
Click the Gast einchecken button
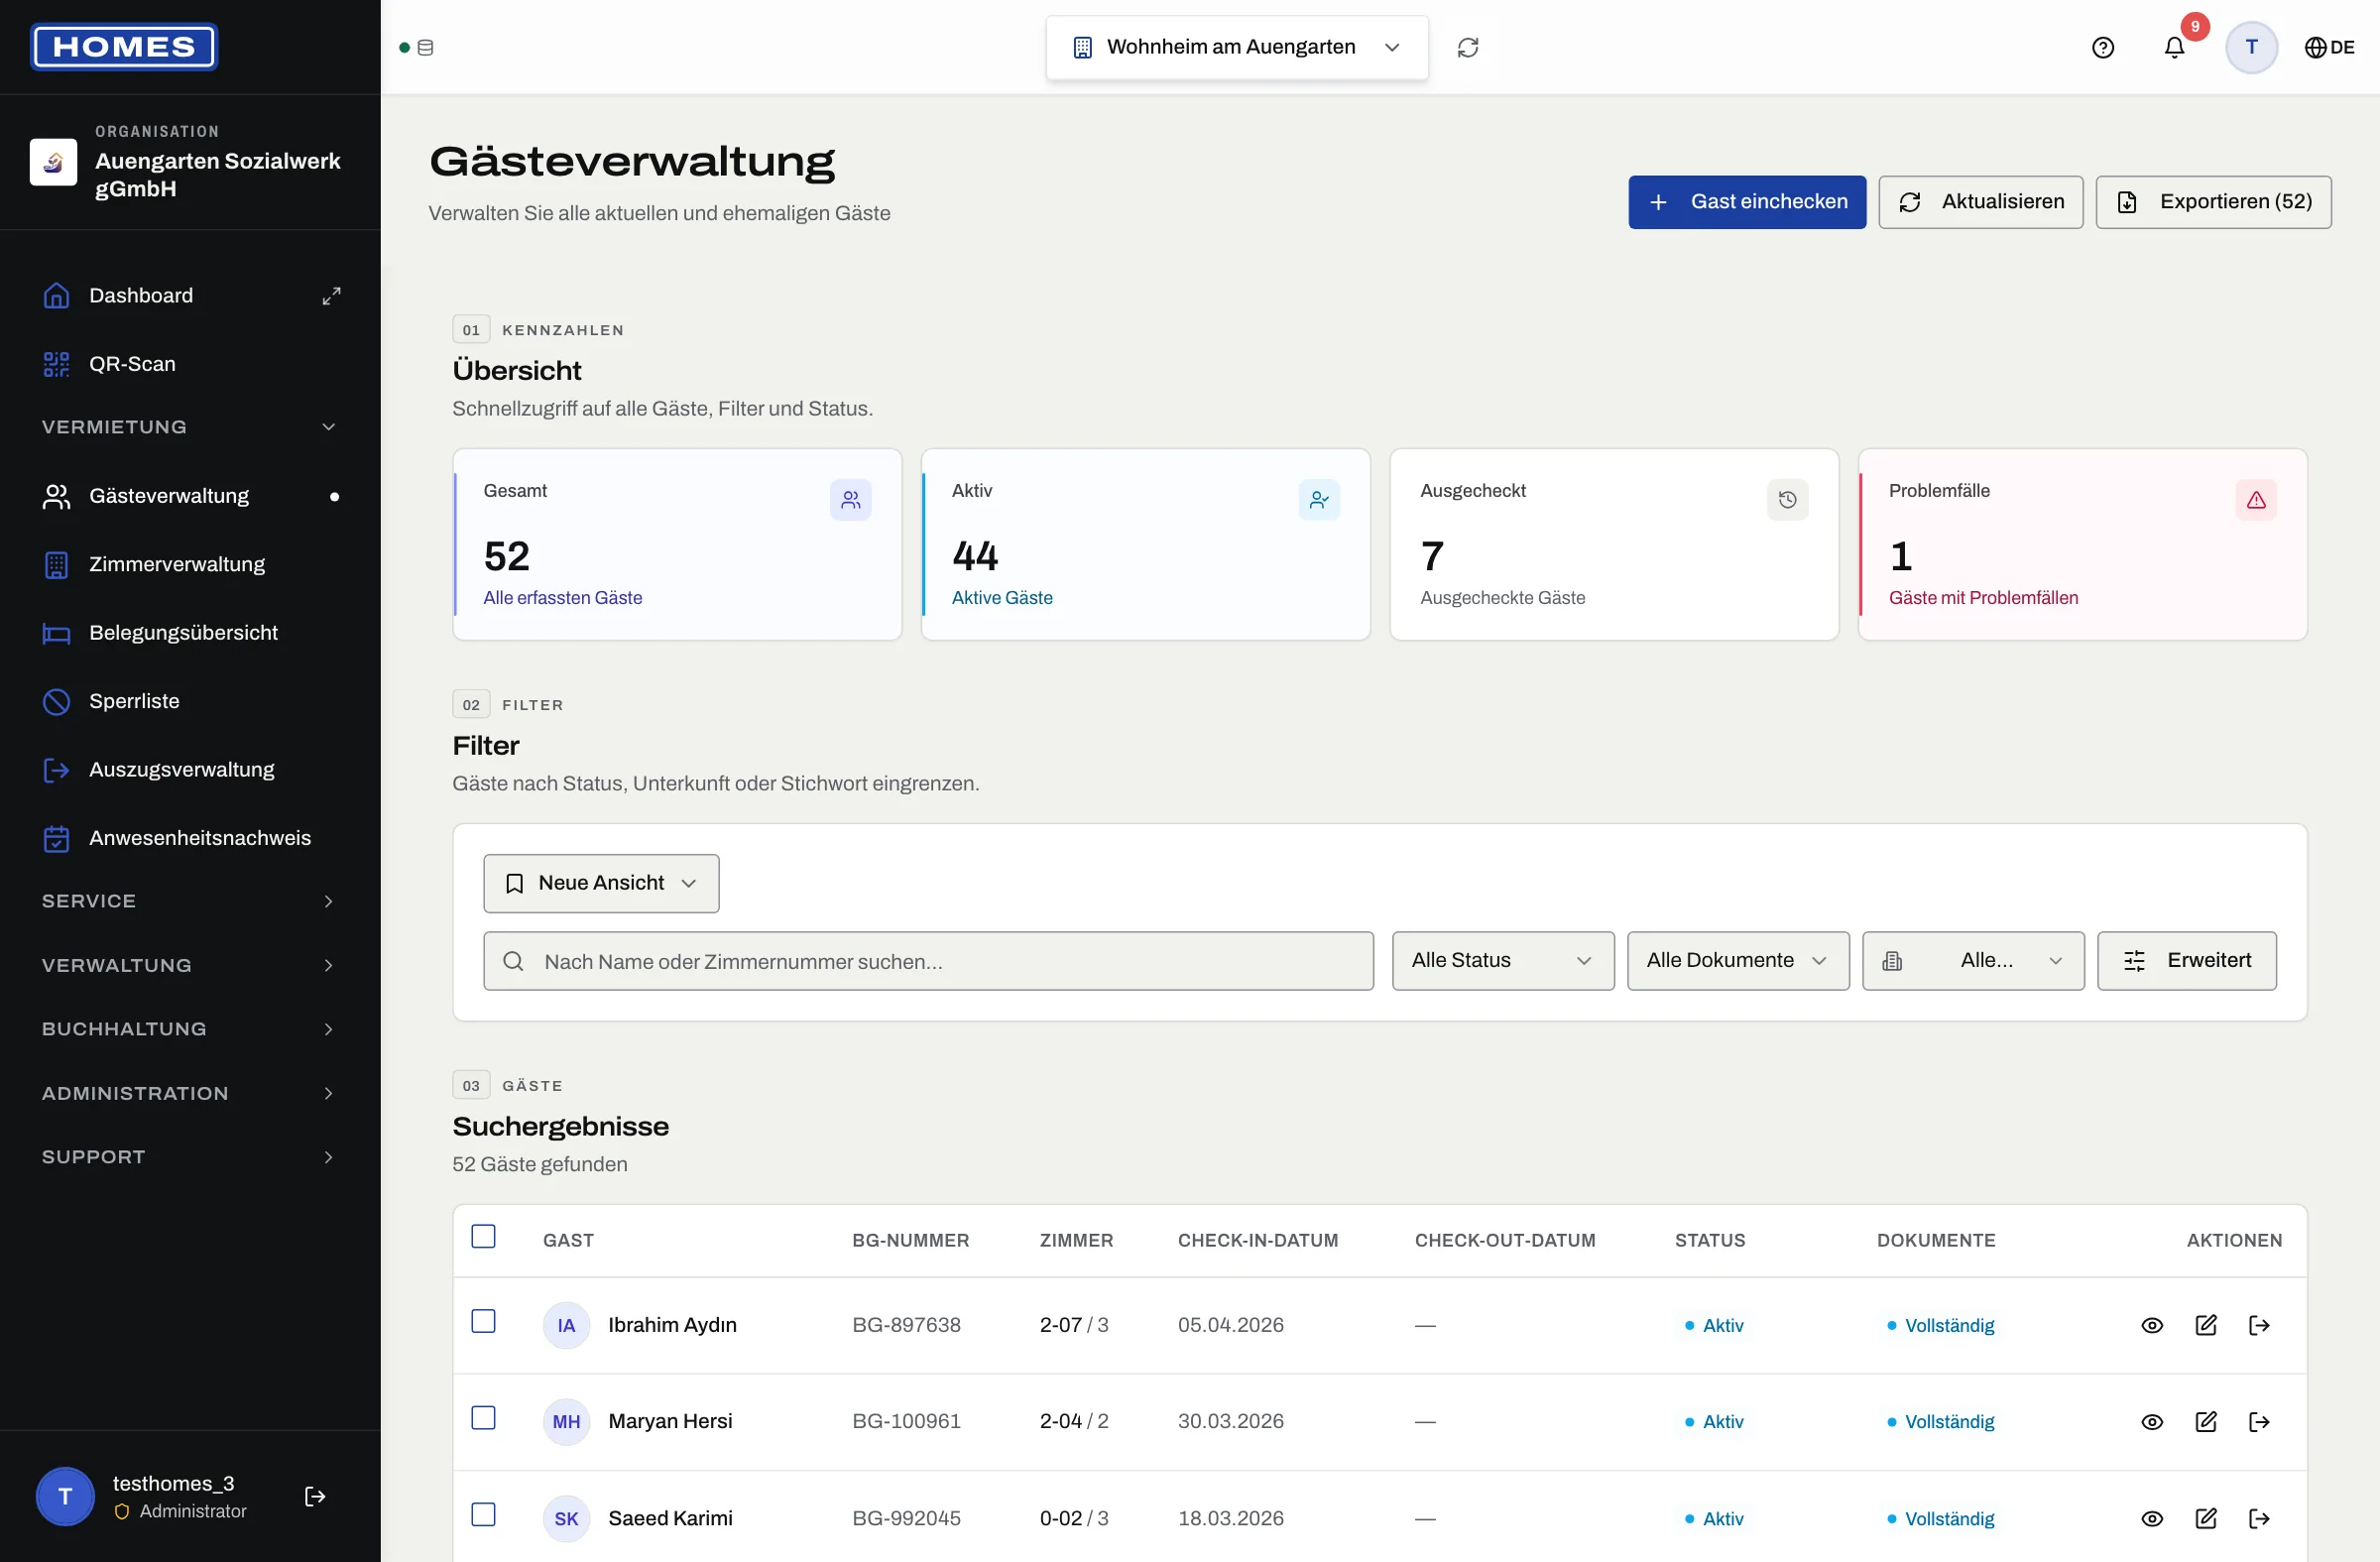[x=1747, y=202]
